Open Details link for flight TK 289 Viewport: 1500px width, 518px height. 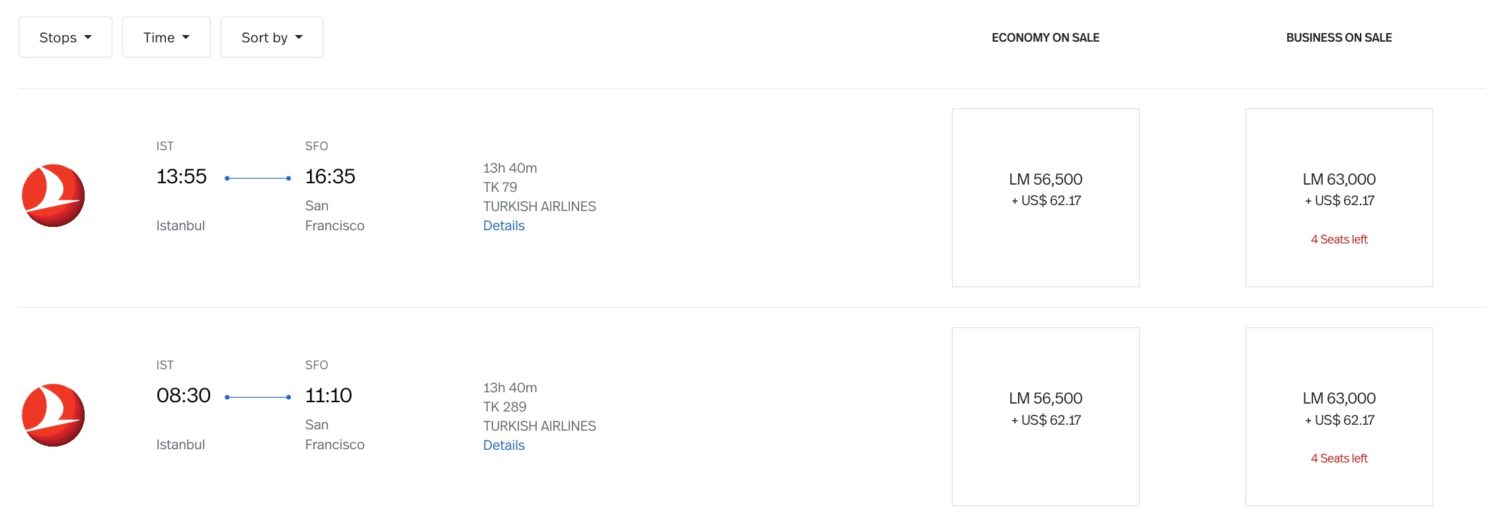[x=504, y=445]
